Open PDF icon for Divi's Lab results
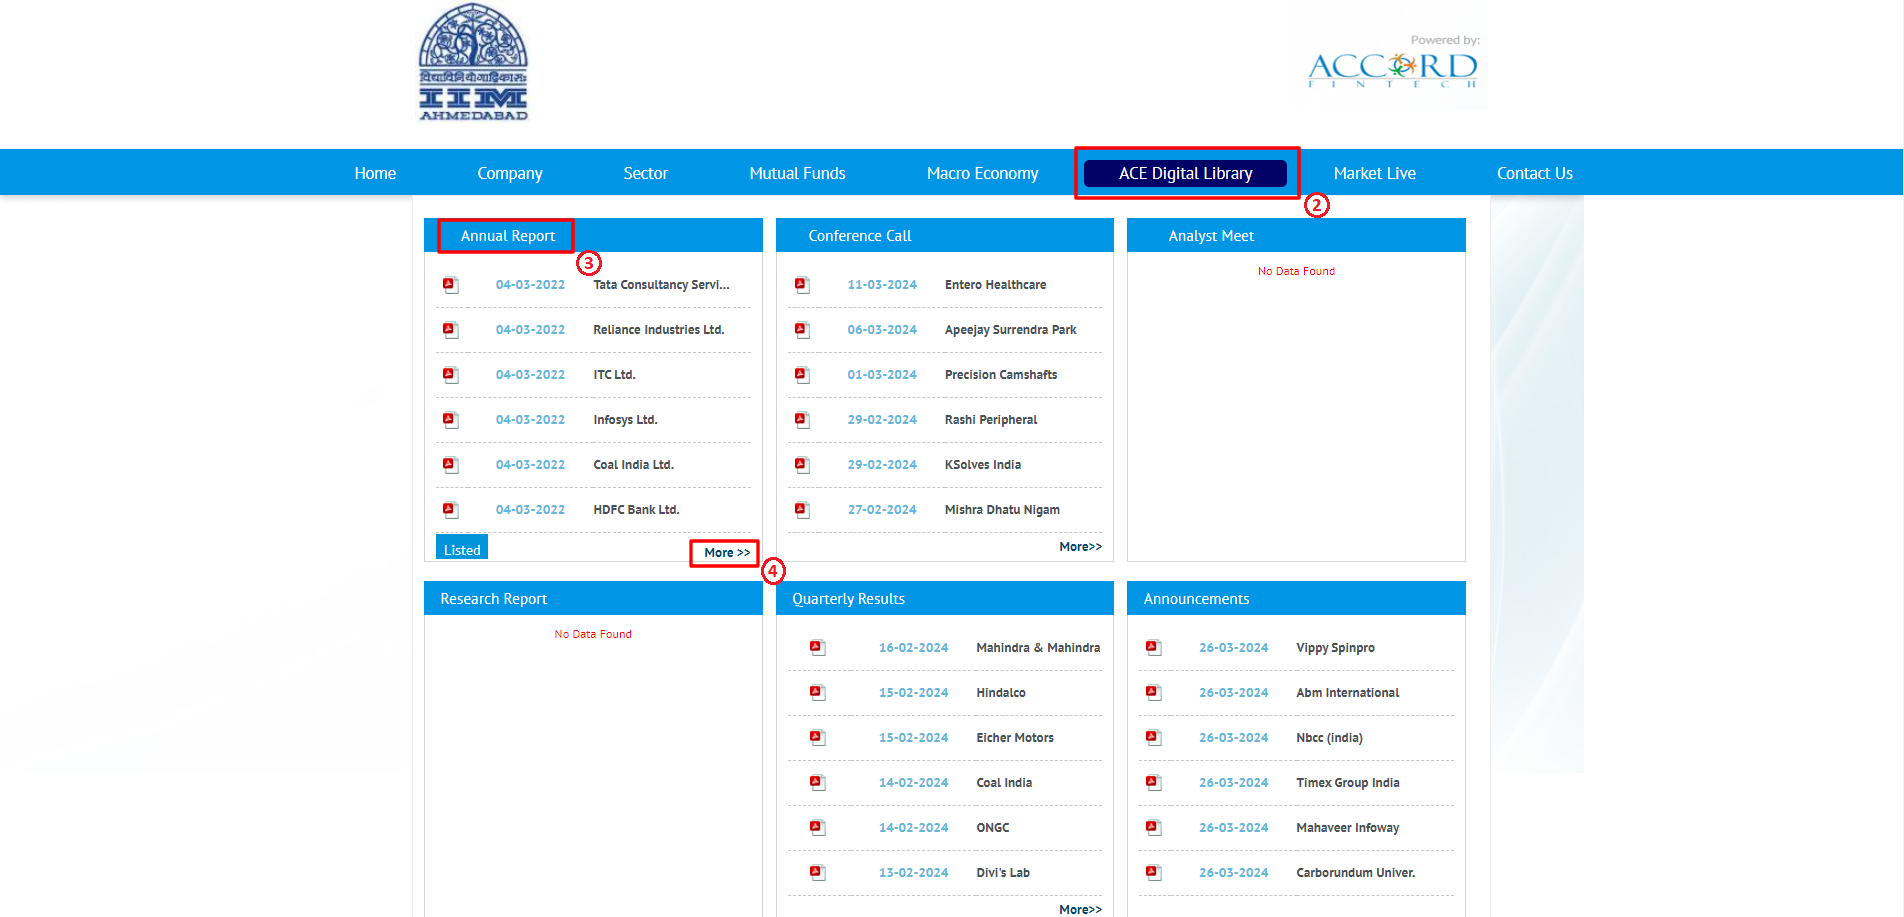The image size is (1904, 917). pyautogui.click(x=818, y=873)
